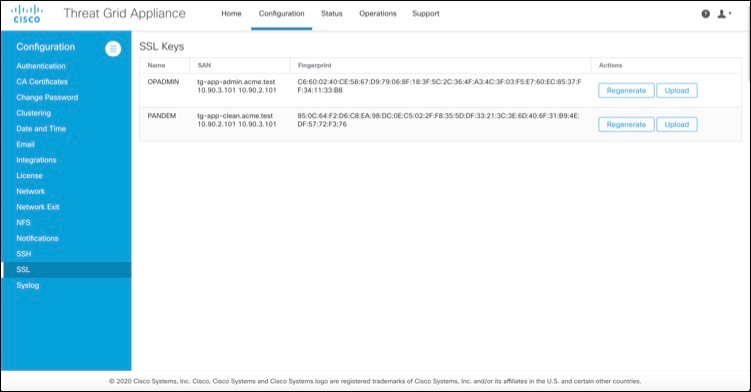The width and height of the screenshot is (751, 392).
Task: Open the user account dropdown
Action: click(724, 14)
